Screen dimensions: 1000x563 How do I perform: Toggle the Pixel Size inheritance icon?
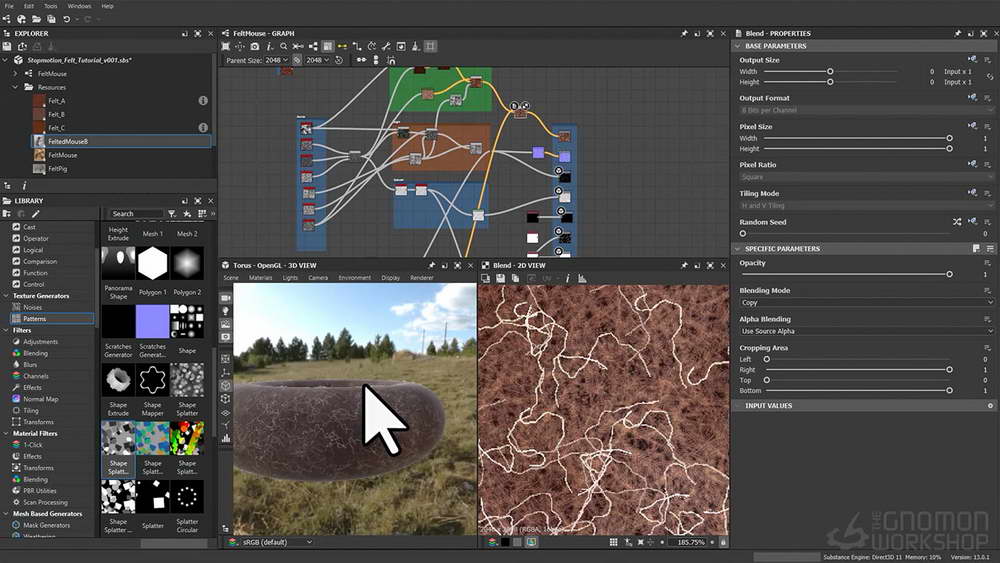pos(972,126)
